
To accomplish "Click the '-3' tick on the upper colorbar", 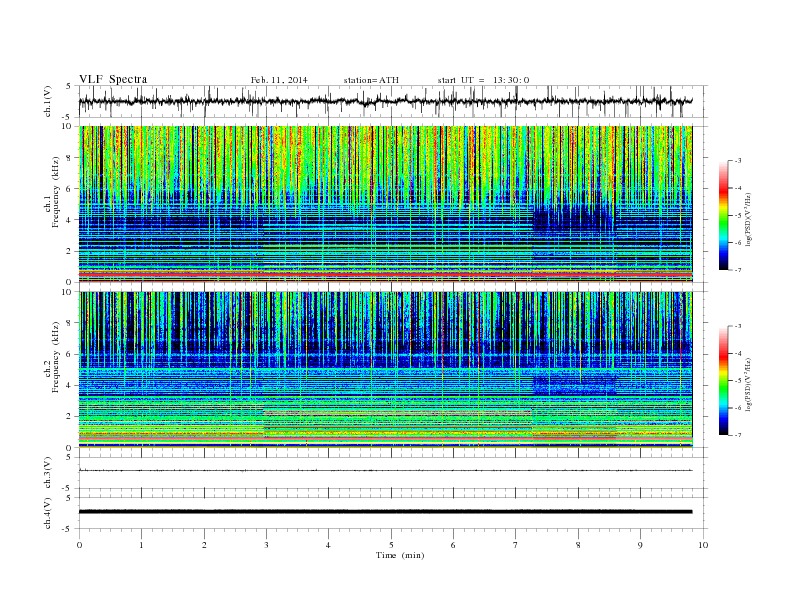I will 738,161.
